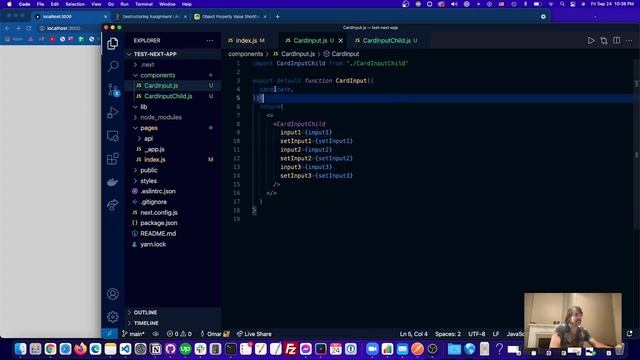The height and width of the screenshot is (360, 640).
Task: Open the Extensions view
Action: pos(113,159)
